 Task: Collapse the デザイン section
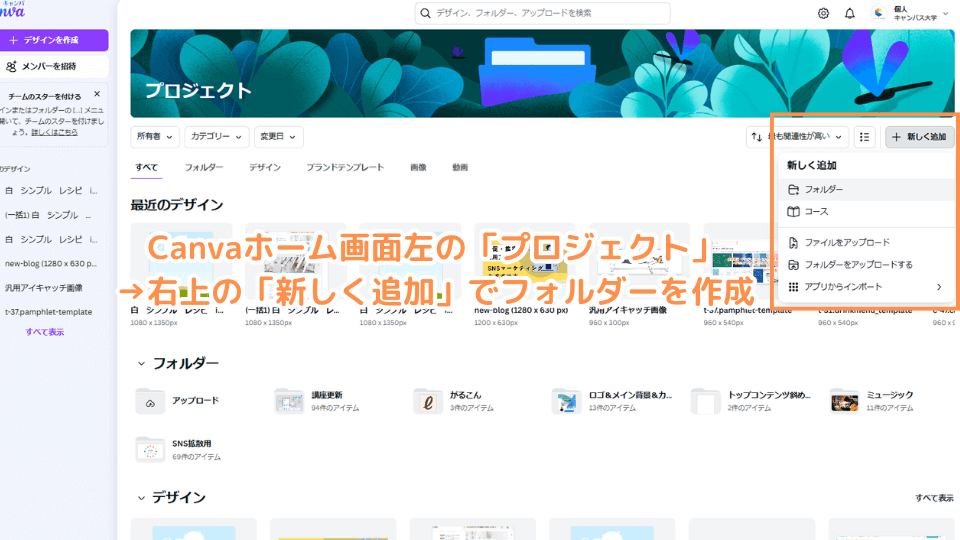139,497
